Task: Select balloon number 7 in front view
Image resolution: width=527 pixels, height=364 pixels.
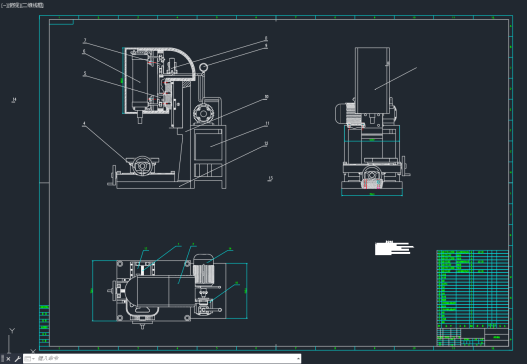Action: click(x=85, y=40)
